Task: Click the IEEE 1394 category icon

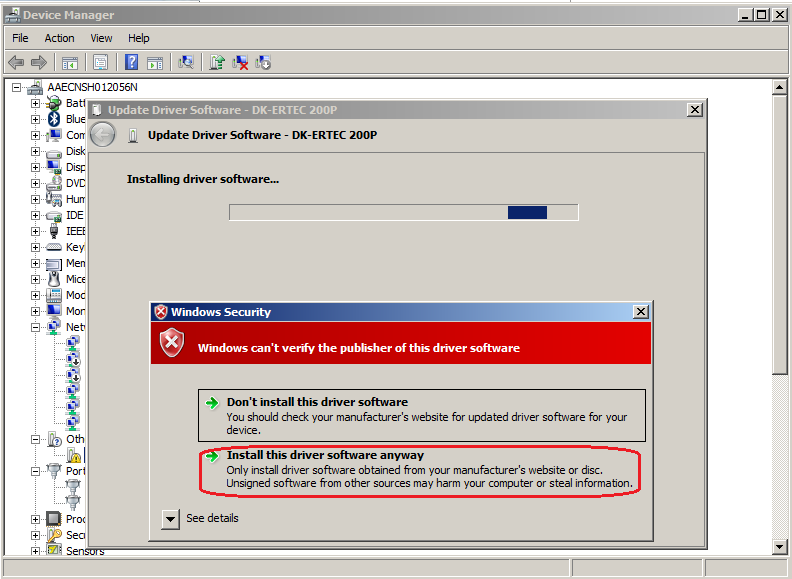Action: pos(54,231)
